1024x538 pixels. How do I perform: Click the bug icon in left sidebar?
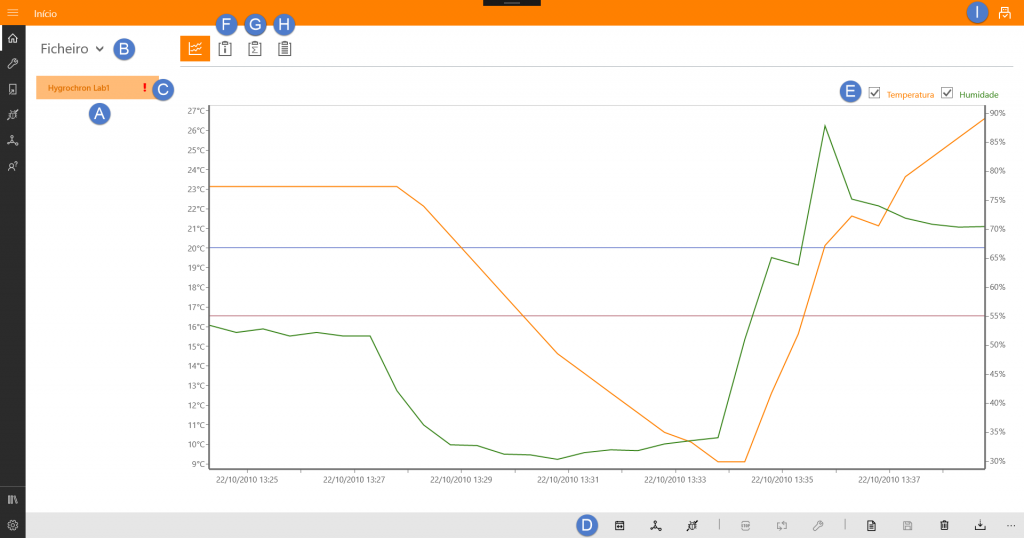click(13, 115)
